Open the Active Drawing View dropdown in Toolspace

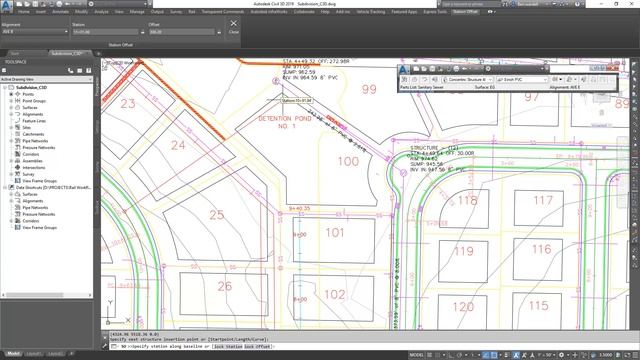pos(46,79)
